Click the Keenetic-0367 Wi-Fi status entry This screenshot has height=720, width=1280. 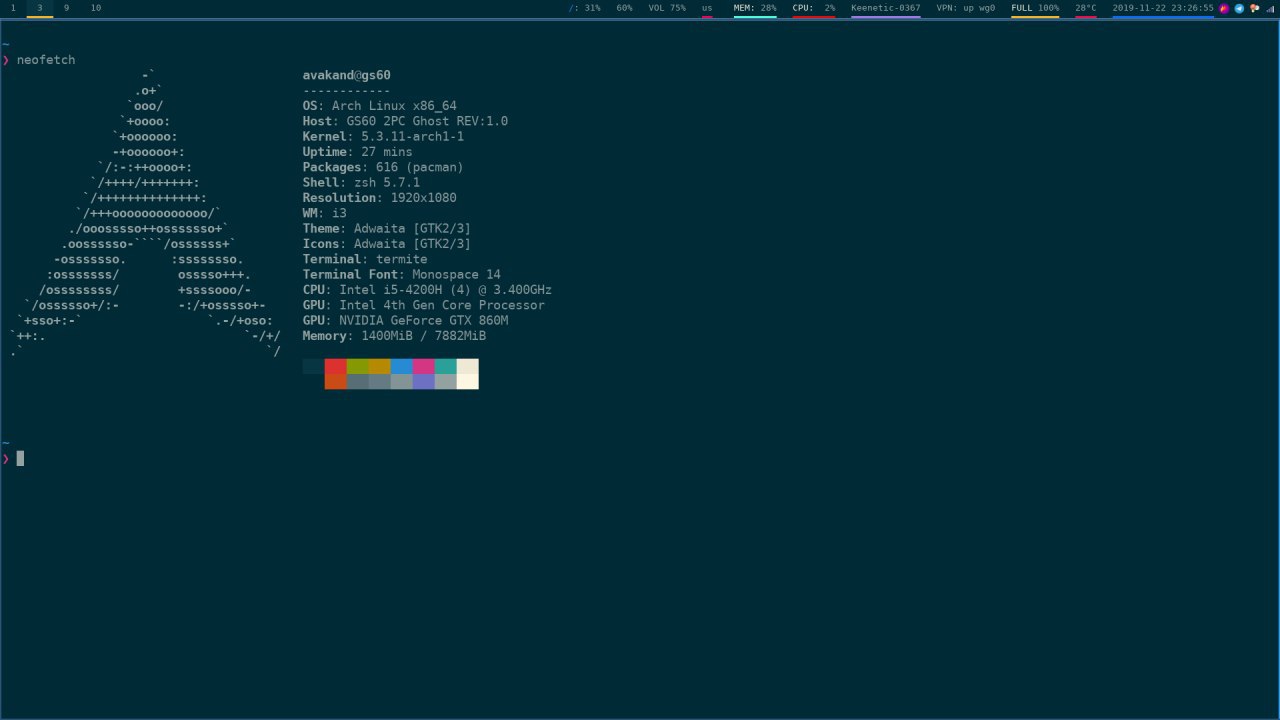click(886, 8)
